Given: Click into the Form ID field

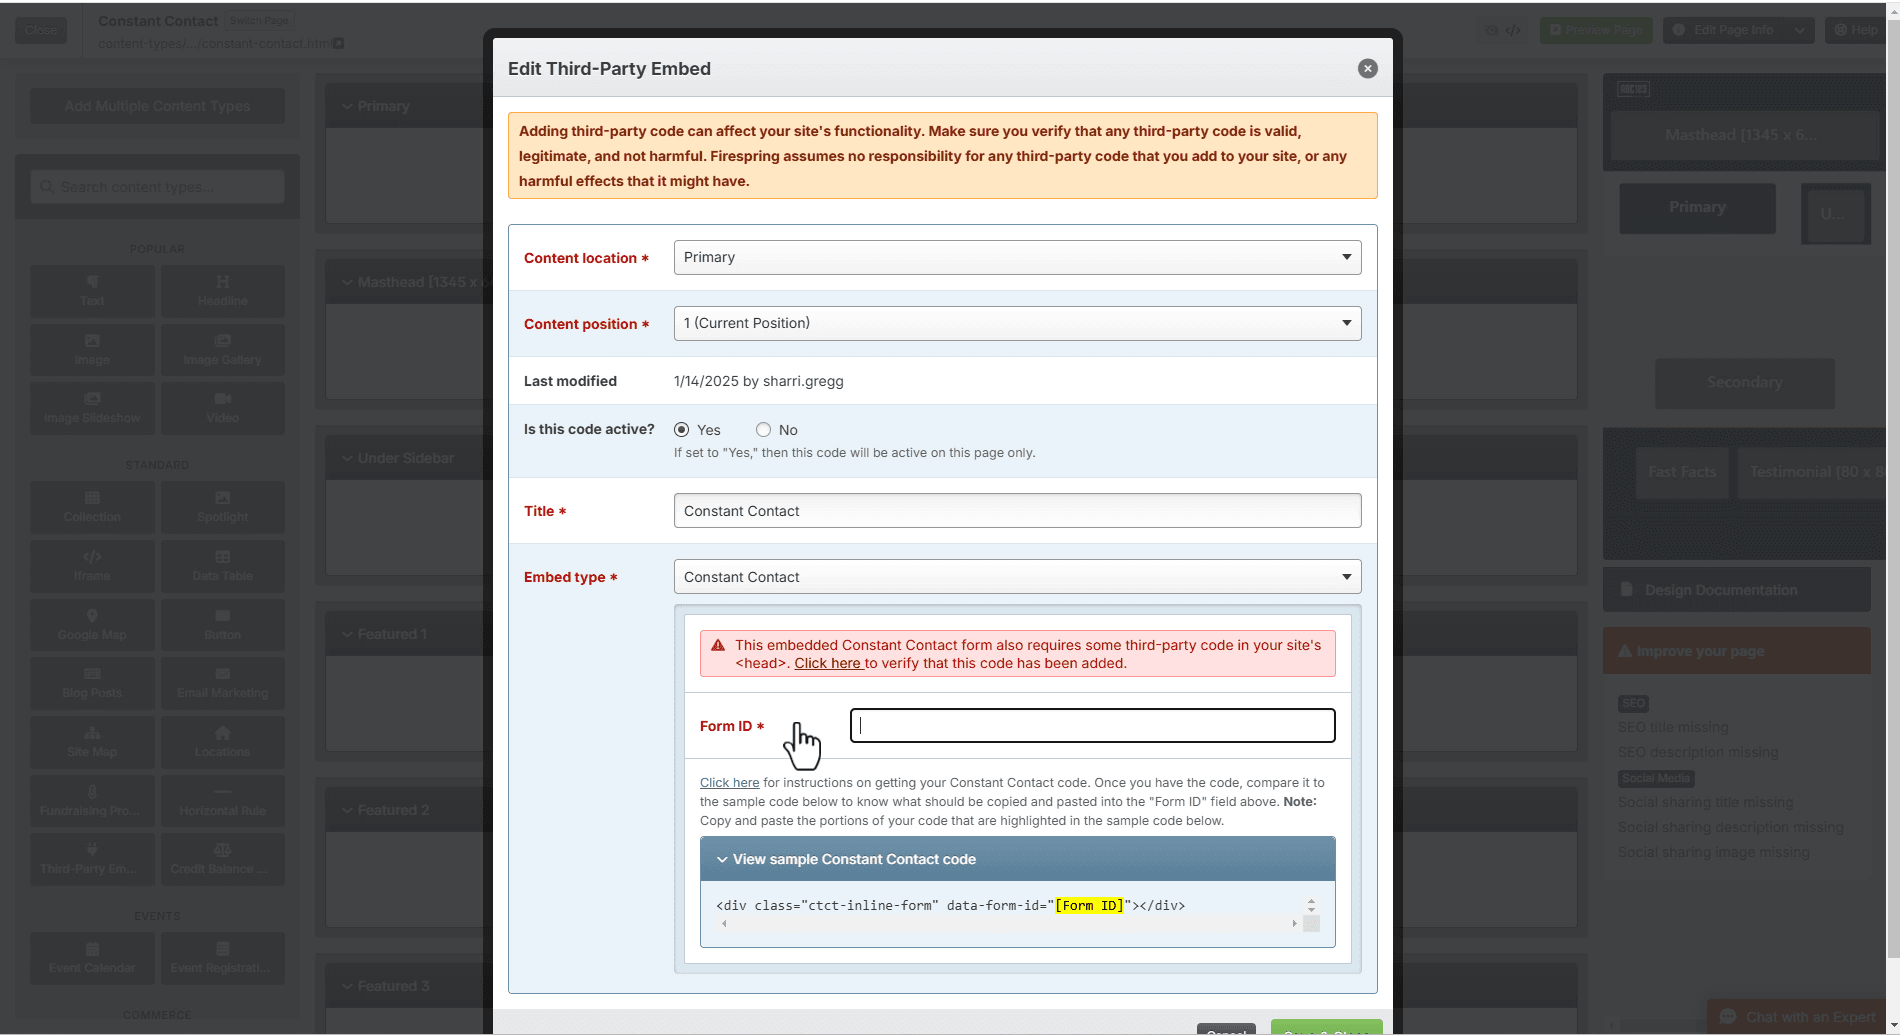Looking at the screenshot, I should (1092, 726).
